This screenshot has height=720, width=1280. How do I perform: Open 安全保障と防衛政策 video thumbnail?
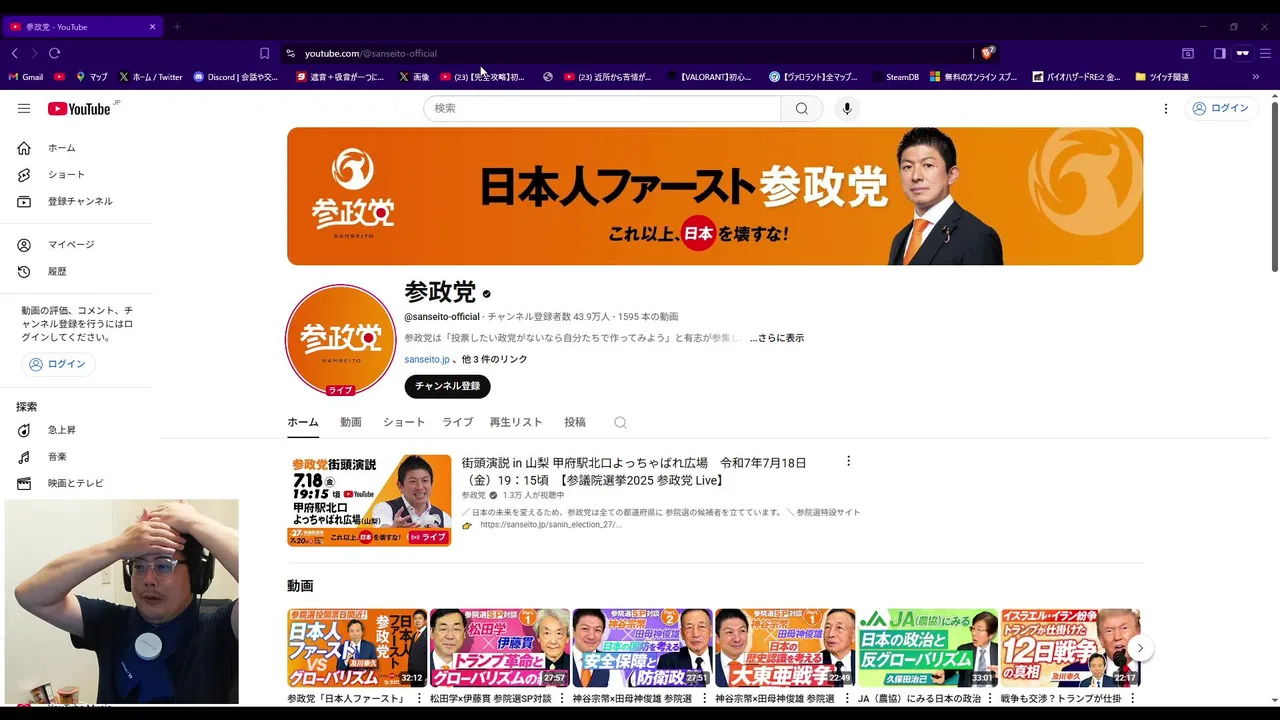coord(643,648)
